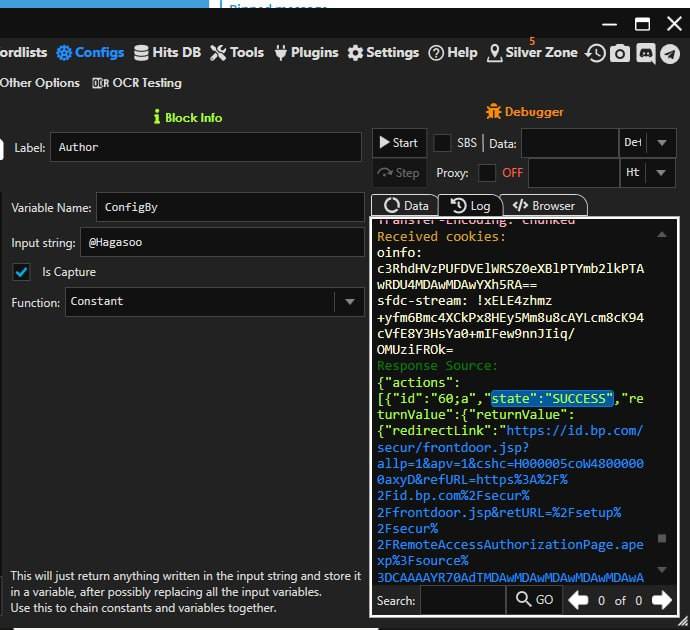Open the Tools section
The height and width of the screenshot is (630, 690).
(x=237, y=52)
